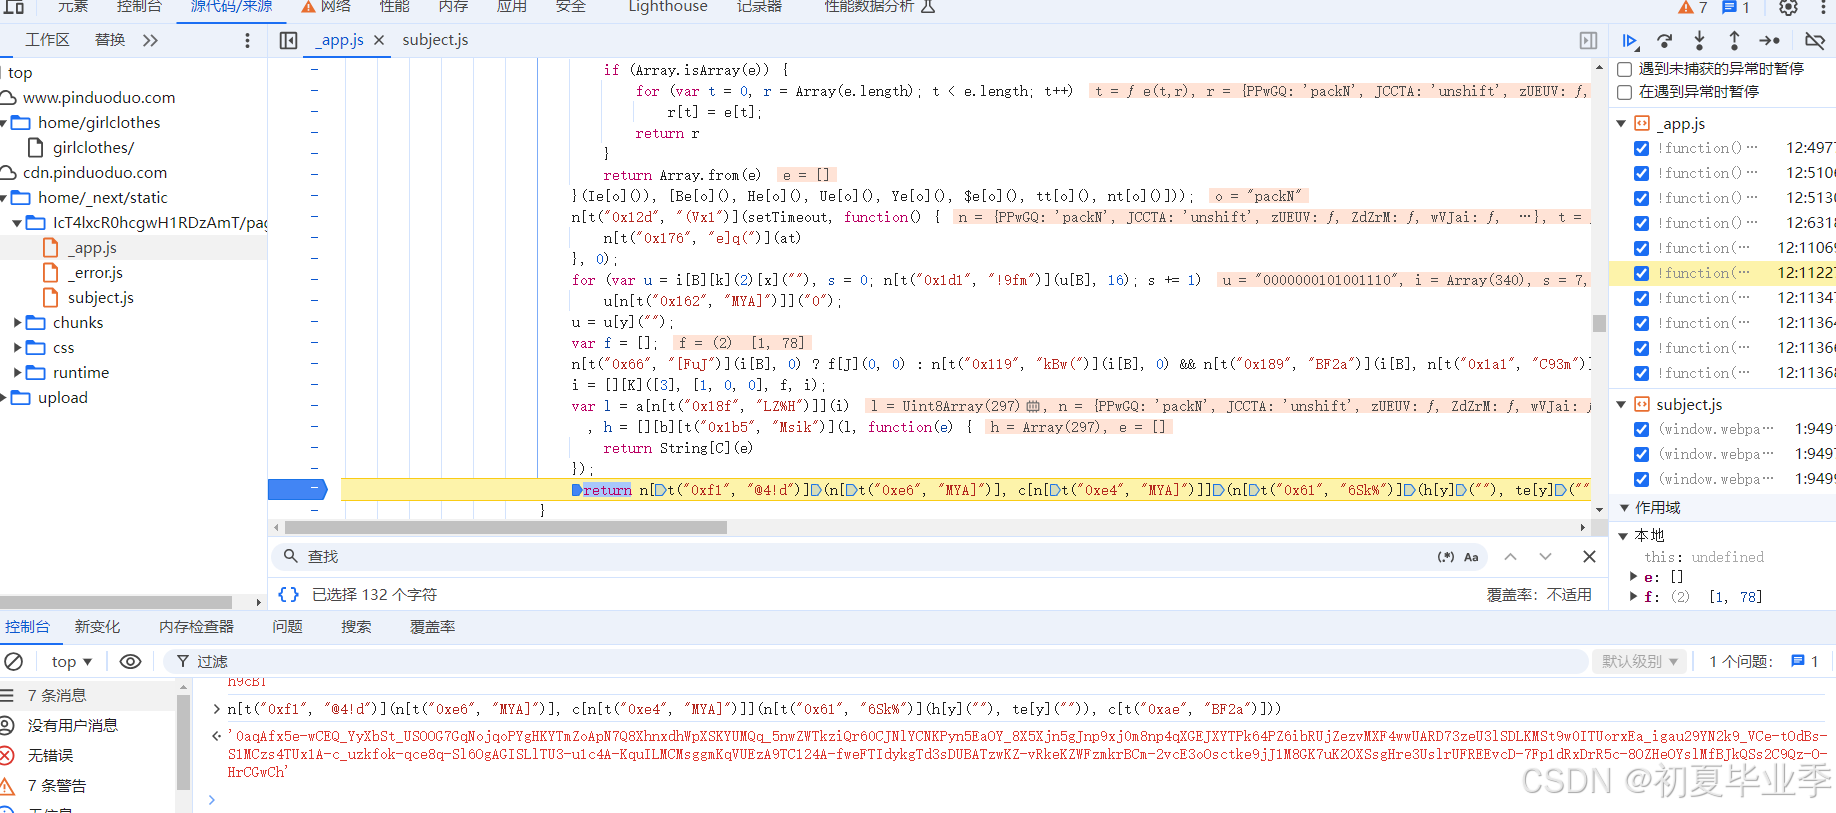Show no user messages filter
The width and height of the screenshot is (1836, 813).
(x=72, y=725)
